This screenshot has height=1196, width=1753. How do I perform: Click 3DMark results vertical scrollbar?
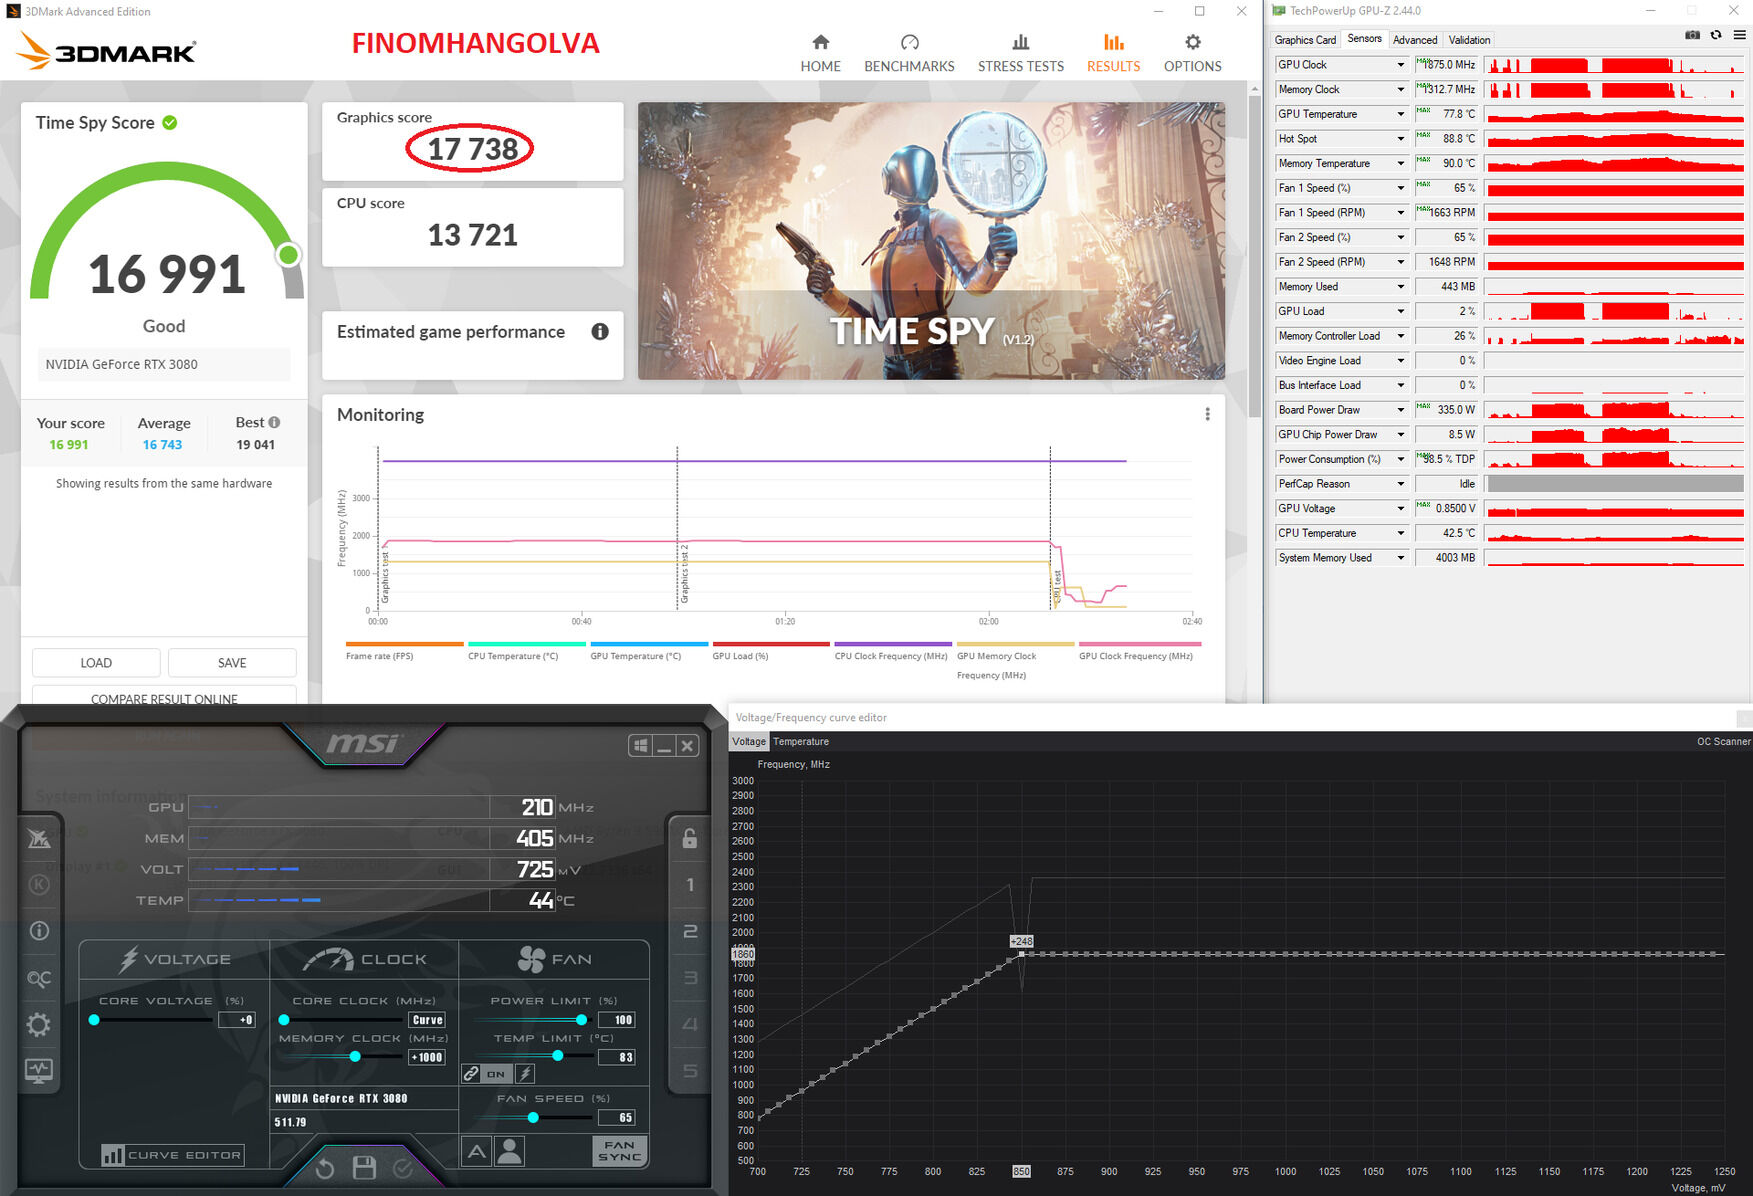[x=1254, y=255]
